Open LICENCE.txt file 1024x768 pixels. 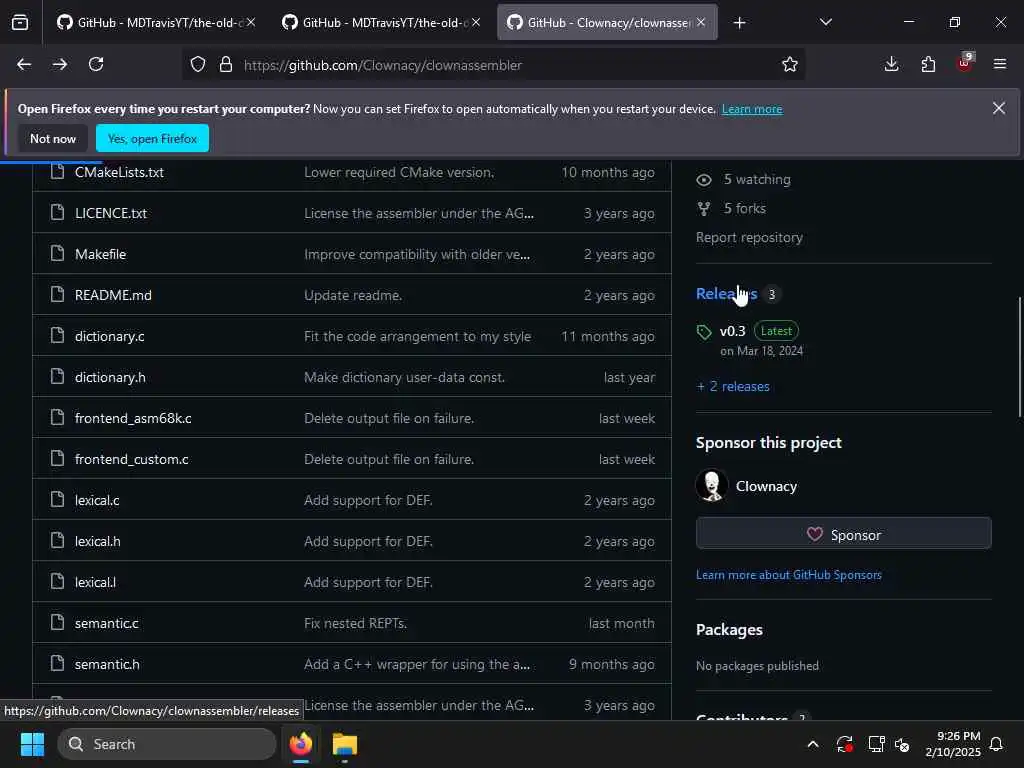[110, 214]
